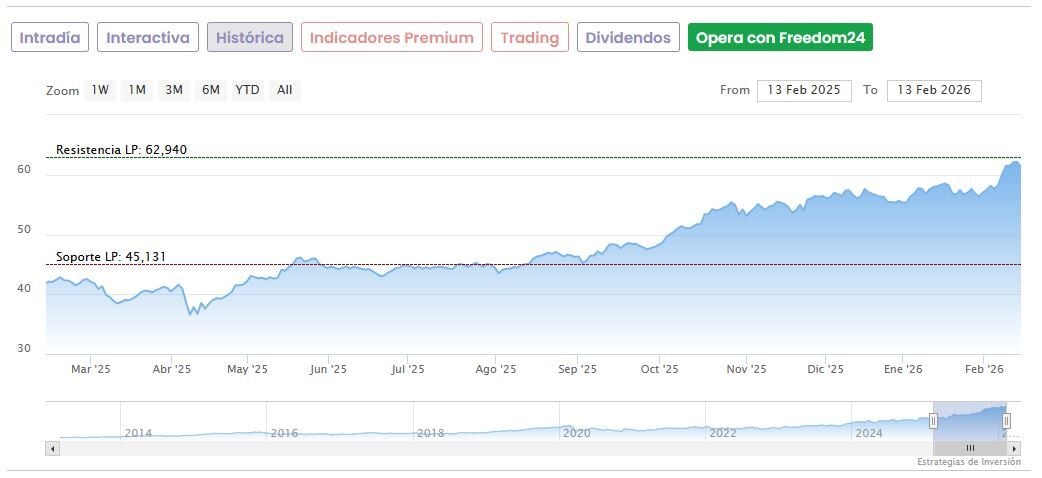Viewport: 1042px width, 478px height.
Task: Go to the Trading tab
Action: point(530,38)
